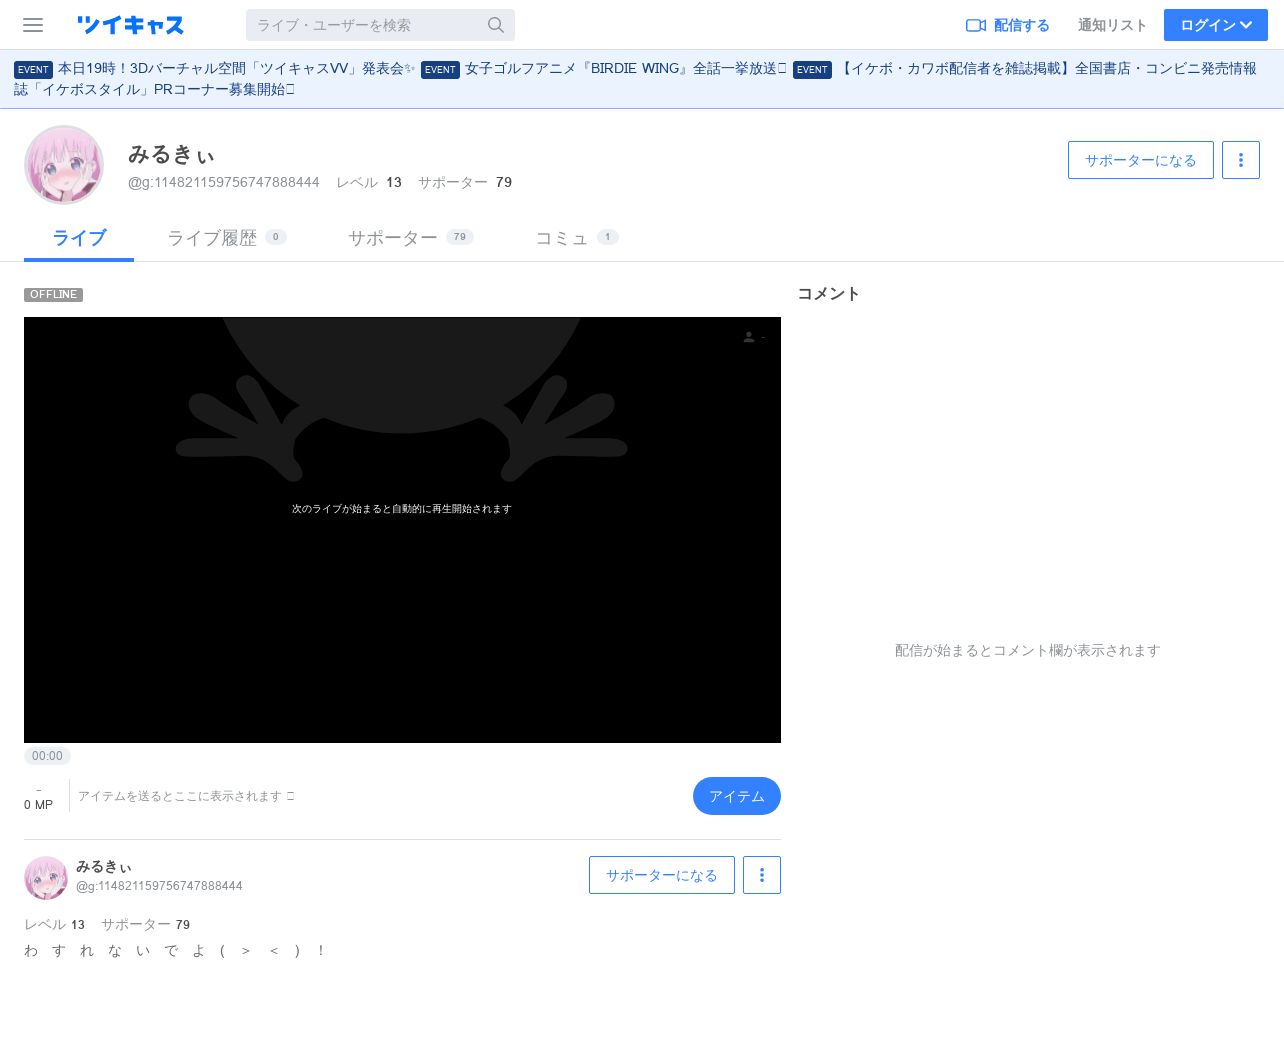Click the @g:114821159756747888444 ID in header
Viewport: 1284px width, 1047px height.
224,183
